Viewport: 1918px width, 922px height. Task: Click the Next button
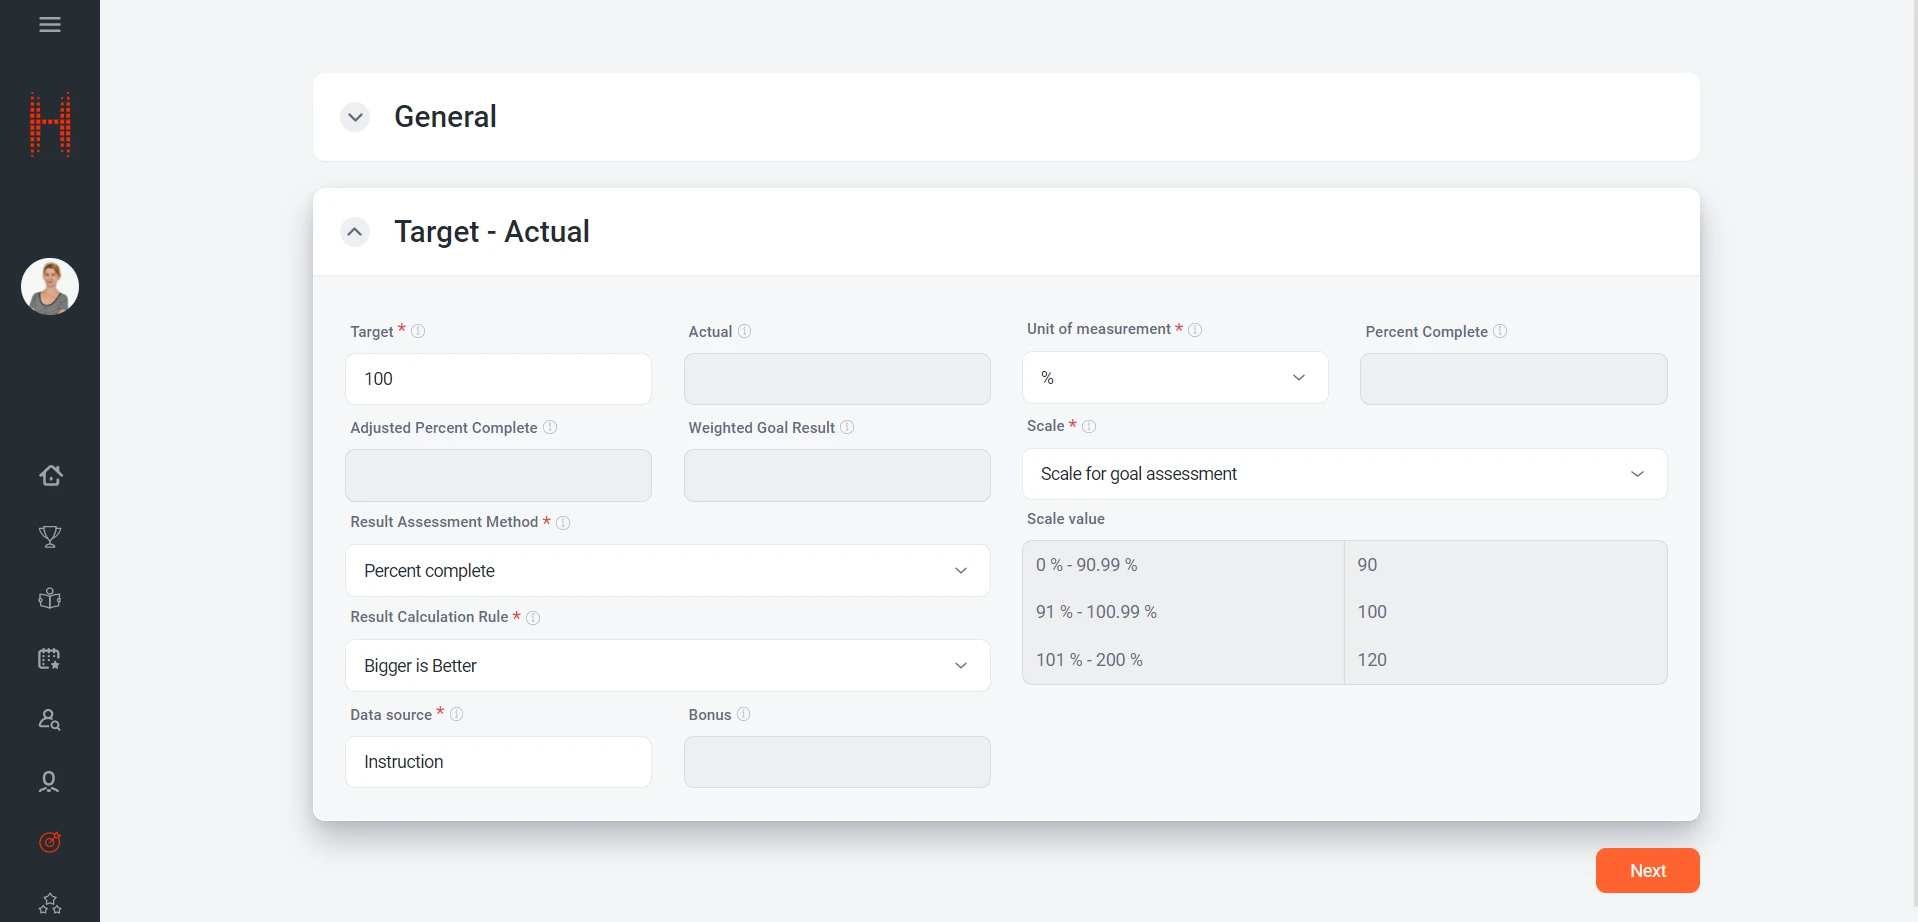(x=1647, y=871)
